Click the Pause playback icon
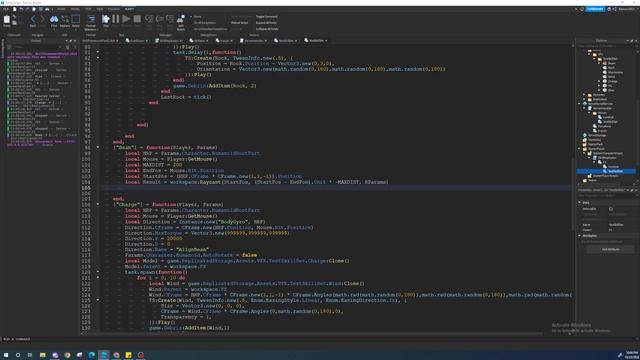The width and height of the screenshot is (640, 360). (116, 19)
